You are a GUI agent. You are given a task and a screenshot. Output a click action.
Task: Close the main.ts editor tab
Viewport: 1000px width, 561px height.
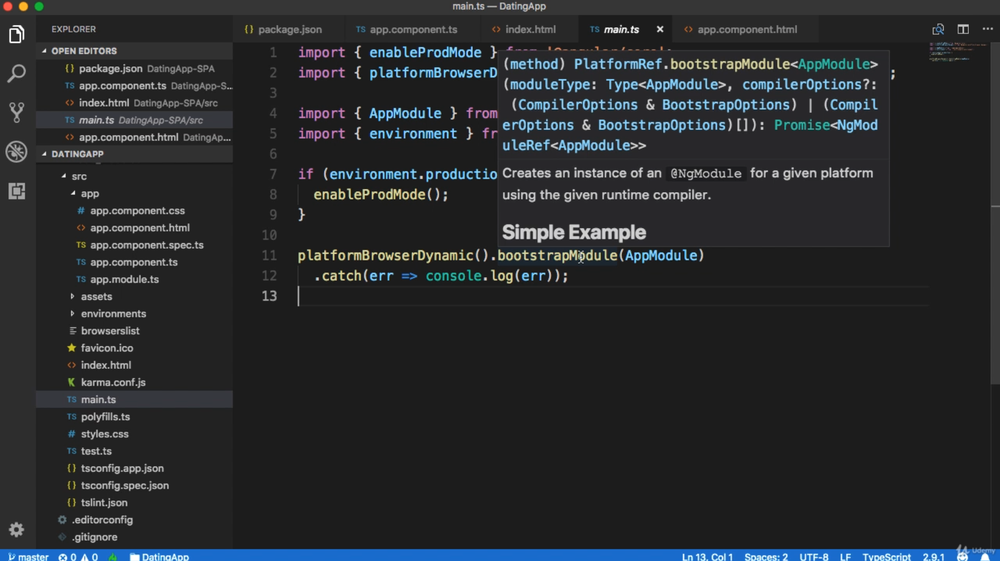pos(659,30)
